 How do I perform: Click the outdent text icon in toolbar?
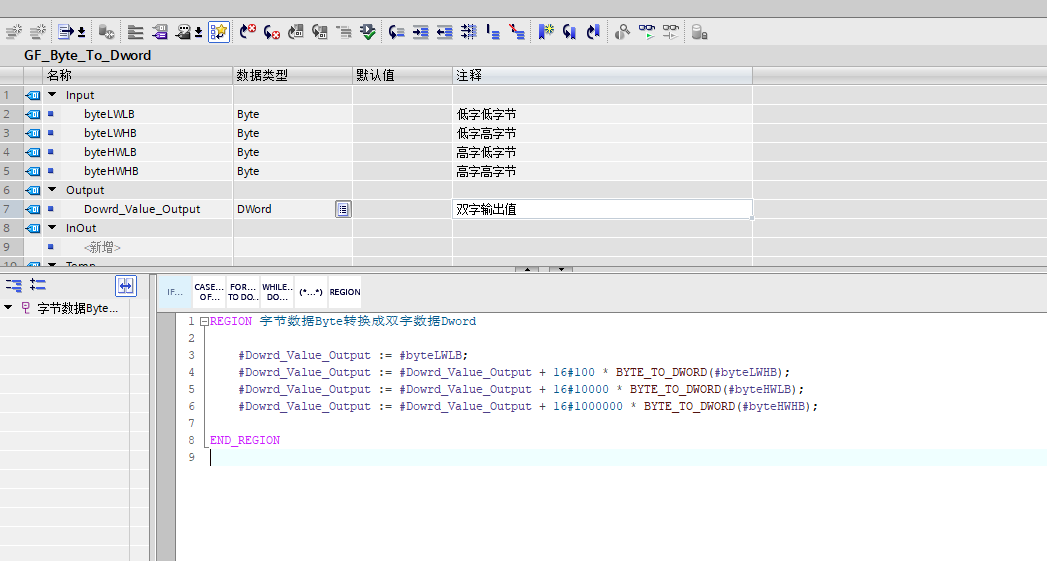[x=444, y=32]
